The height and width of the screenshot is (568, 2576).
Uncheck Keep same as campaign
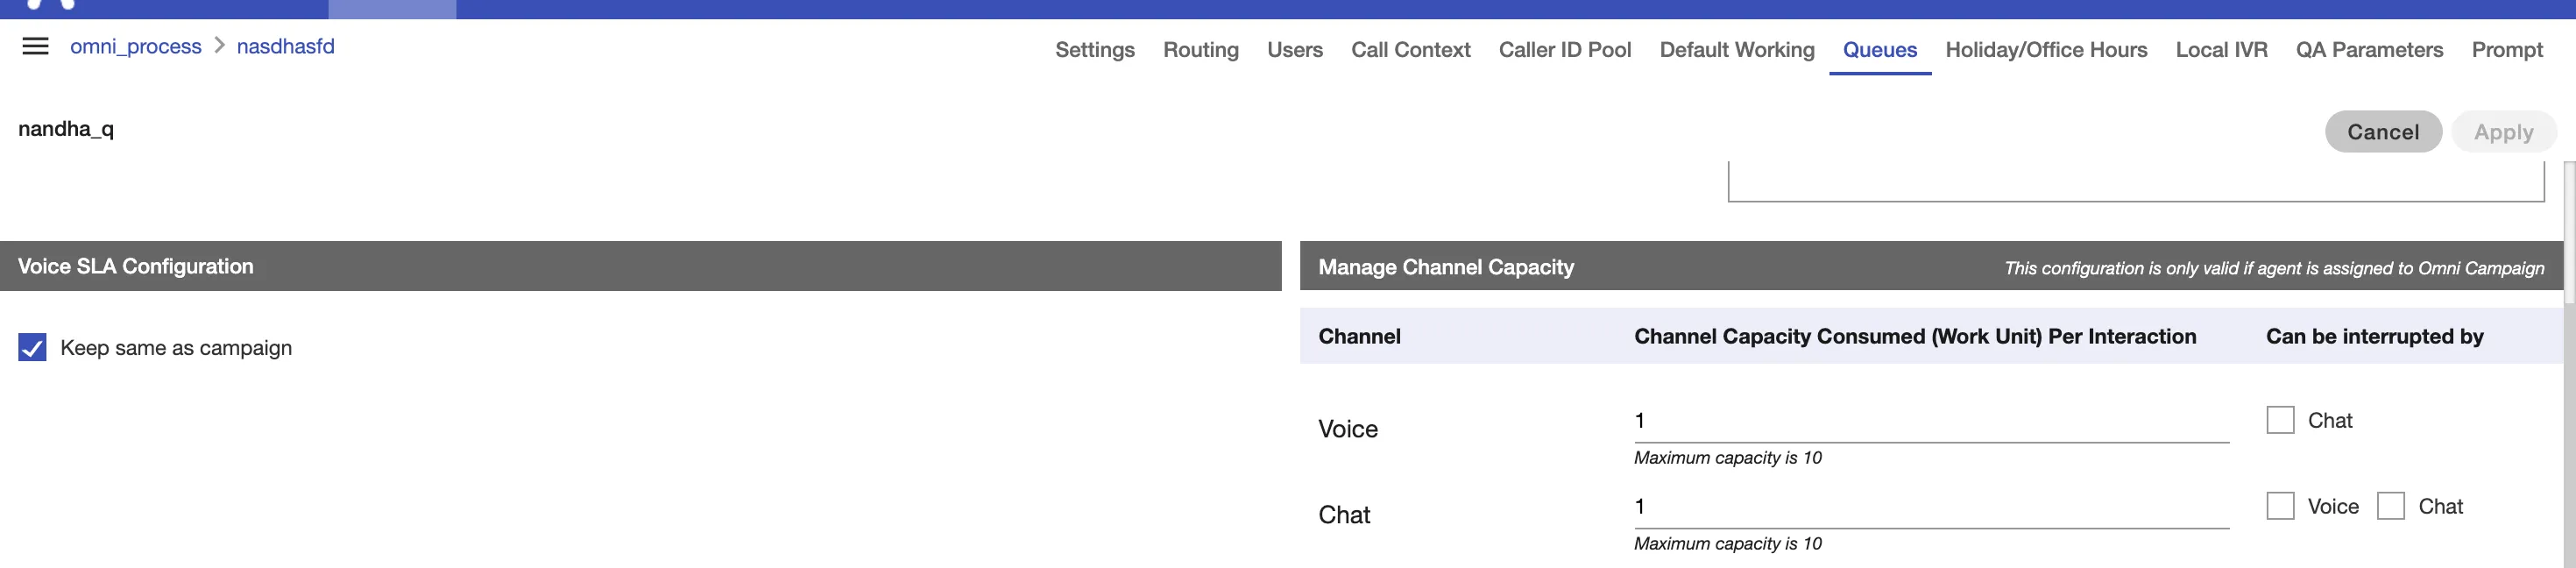32,347
